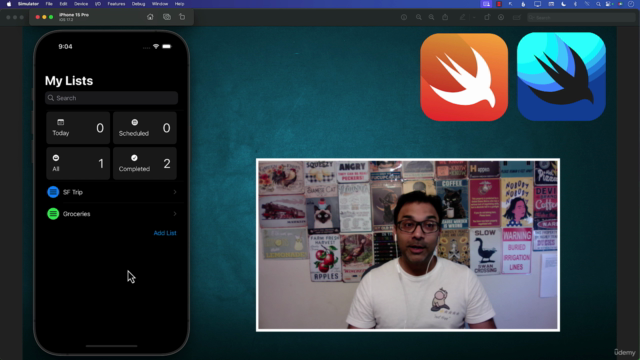The height and width of the screenshot is (360, 640).
Task: Open the Apple menu
Action: (x=9, y=4)
